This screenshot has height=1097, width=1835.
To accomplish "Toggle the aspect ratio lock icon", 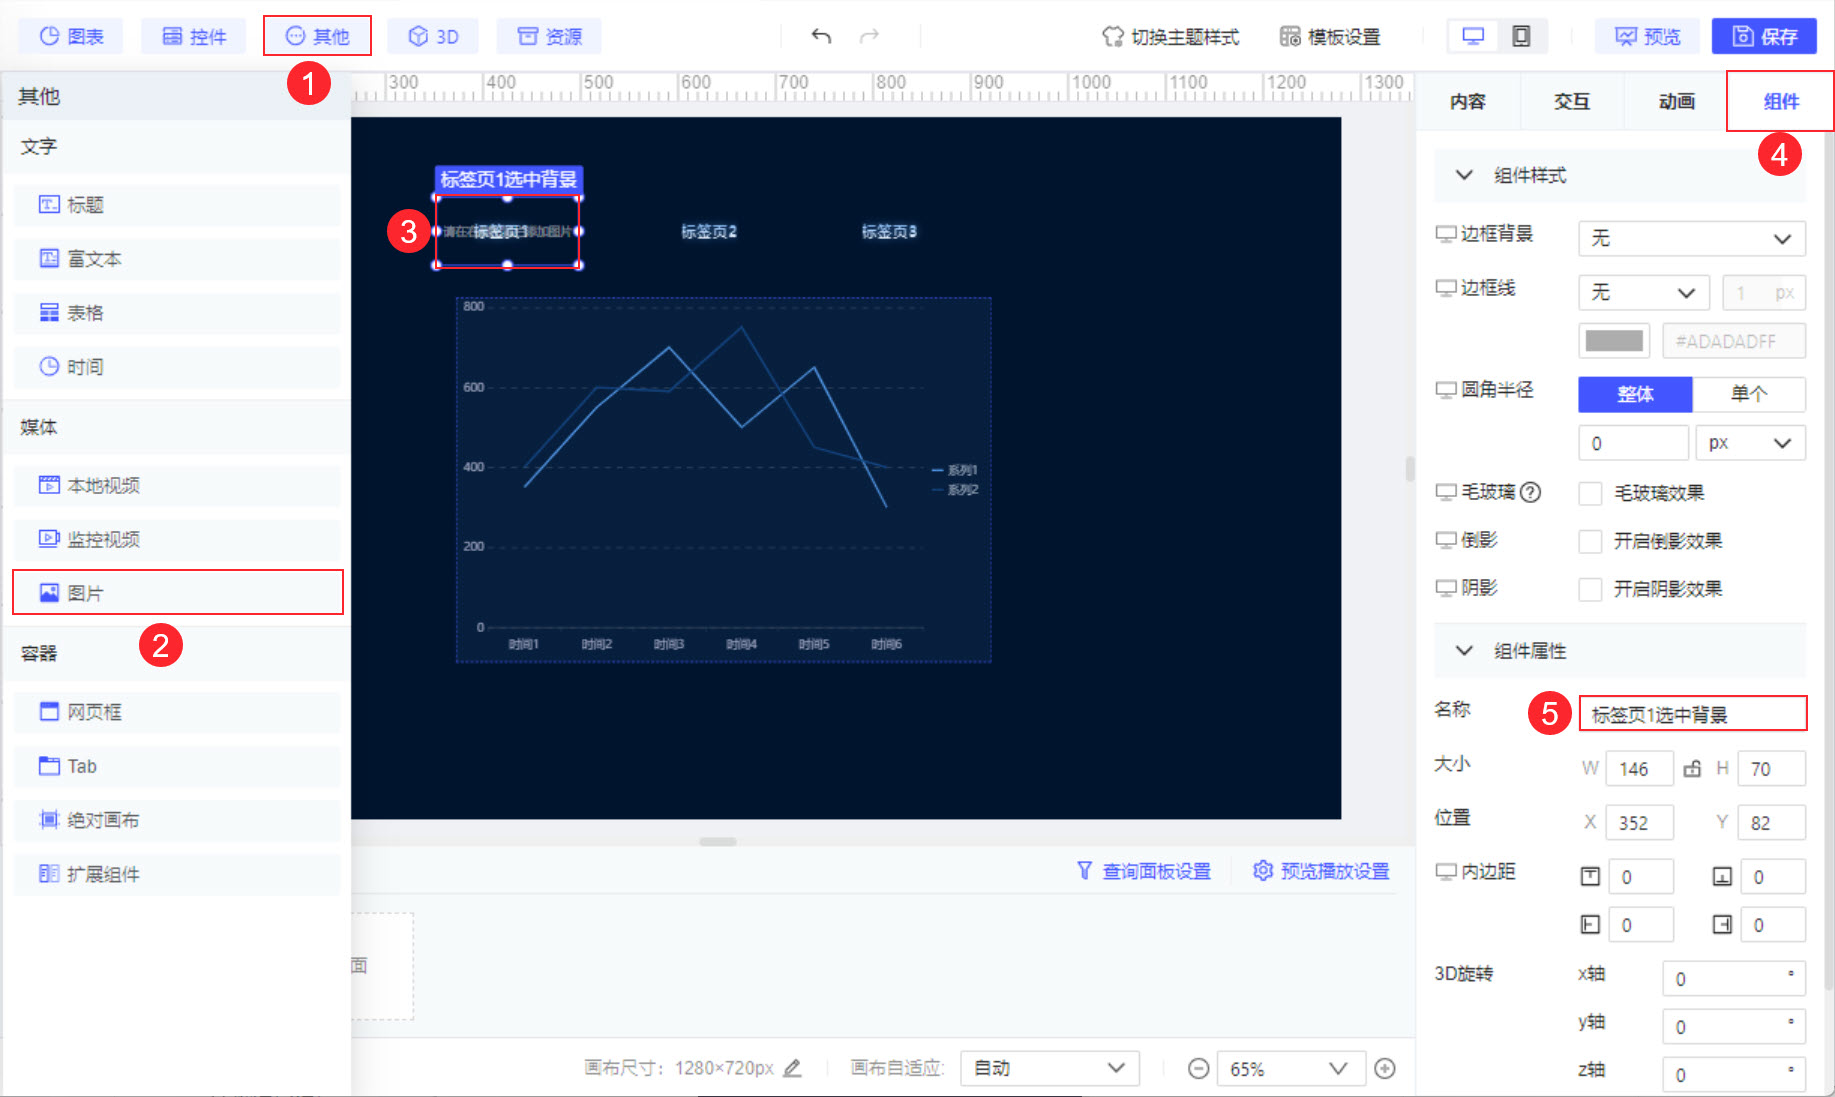I will click(x=1692, y=769).
